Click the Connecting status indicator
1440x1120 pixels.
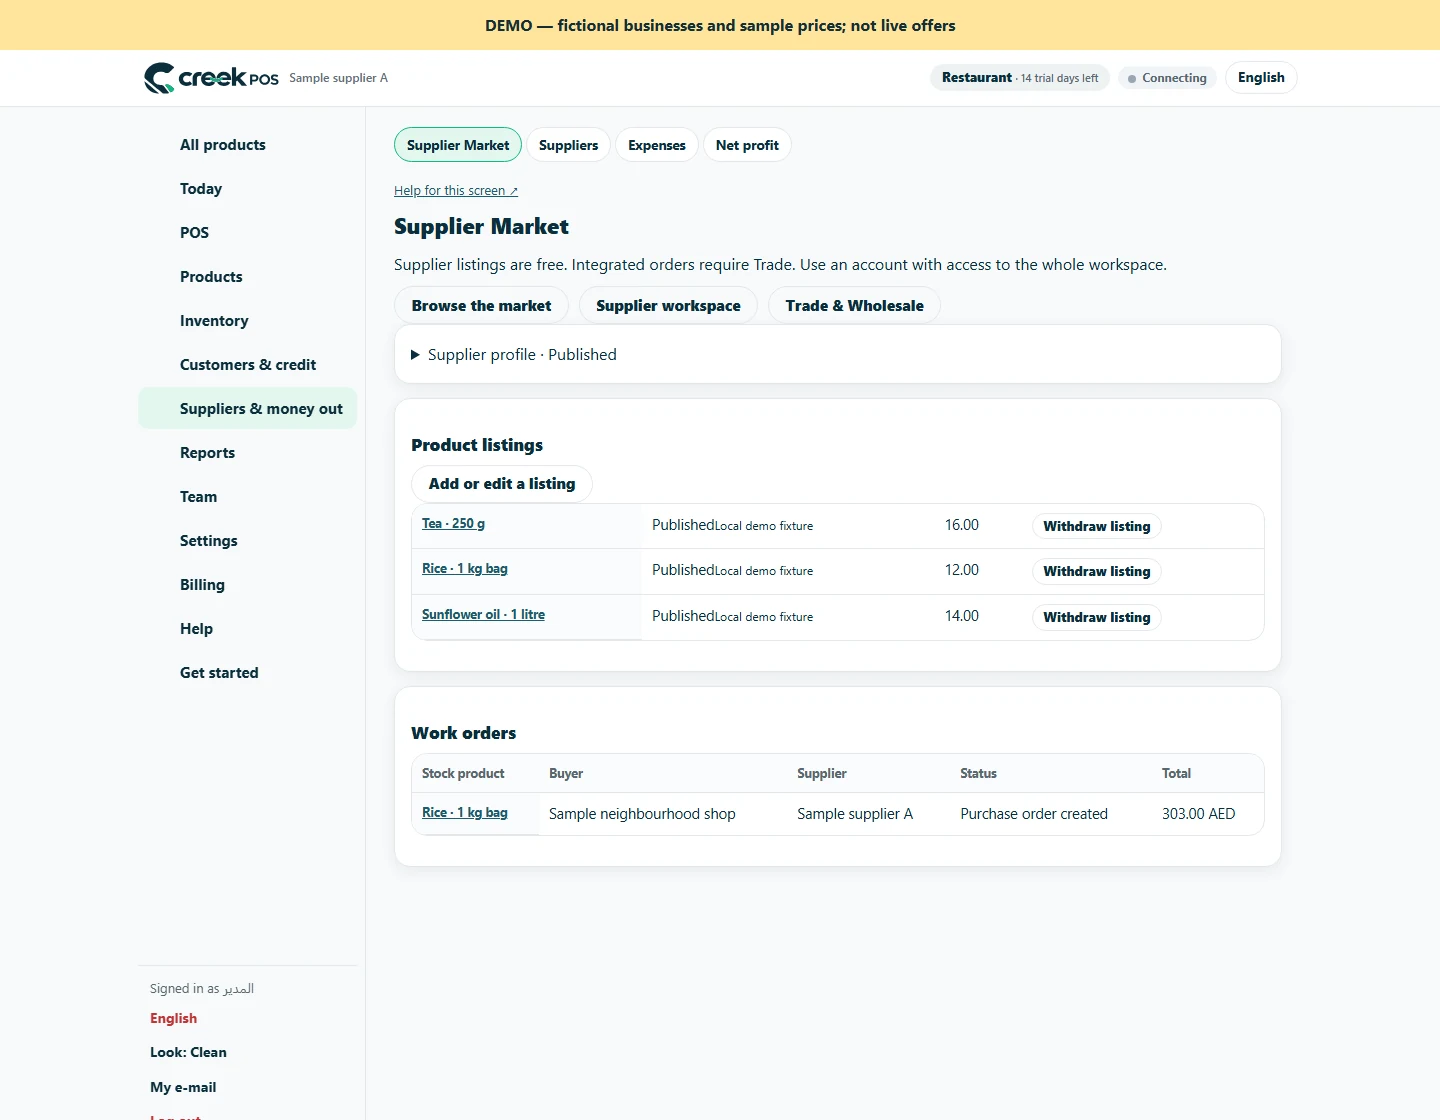pos(1167,78)
